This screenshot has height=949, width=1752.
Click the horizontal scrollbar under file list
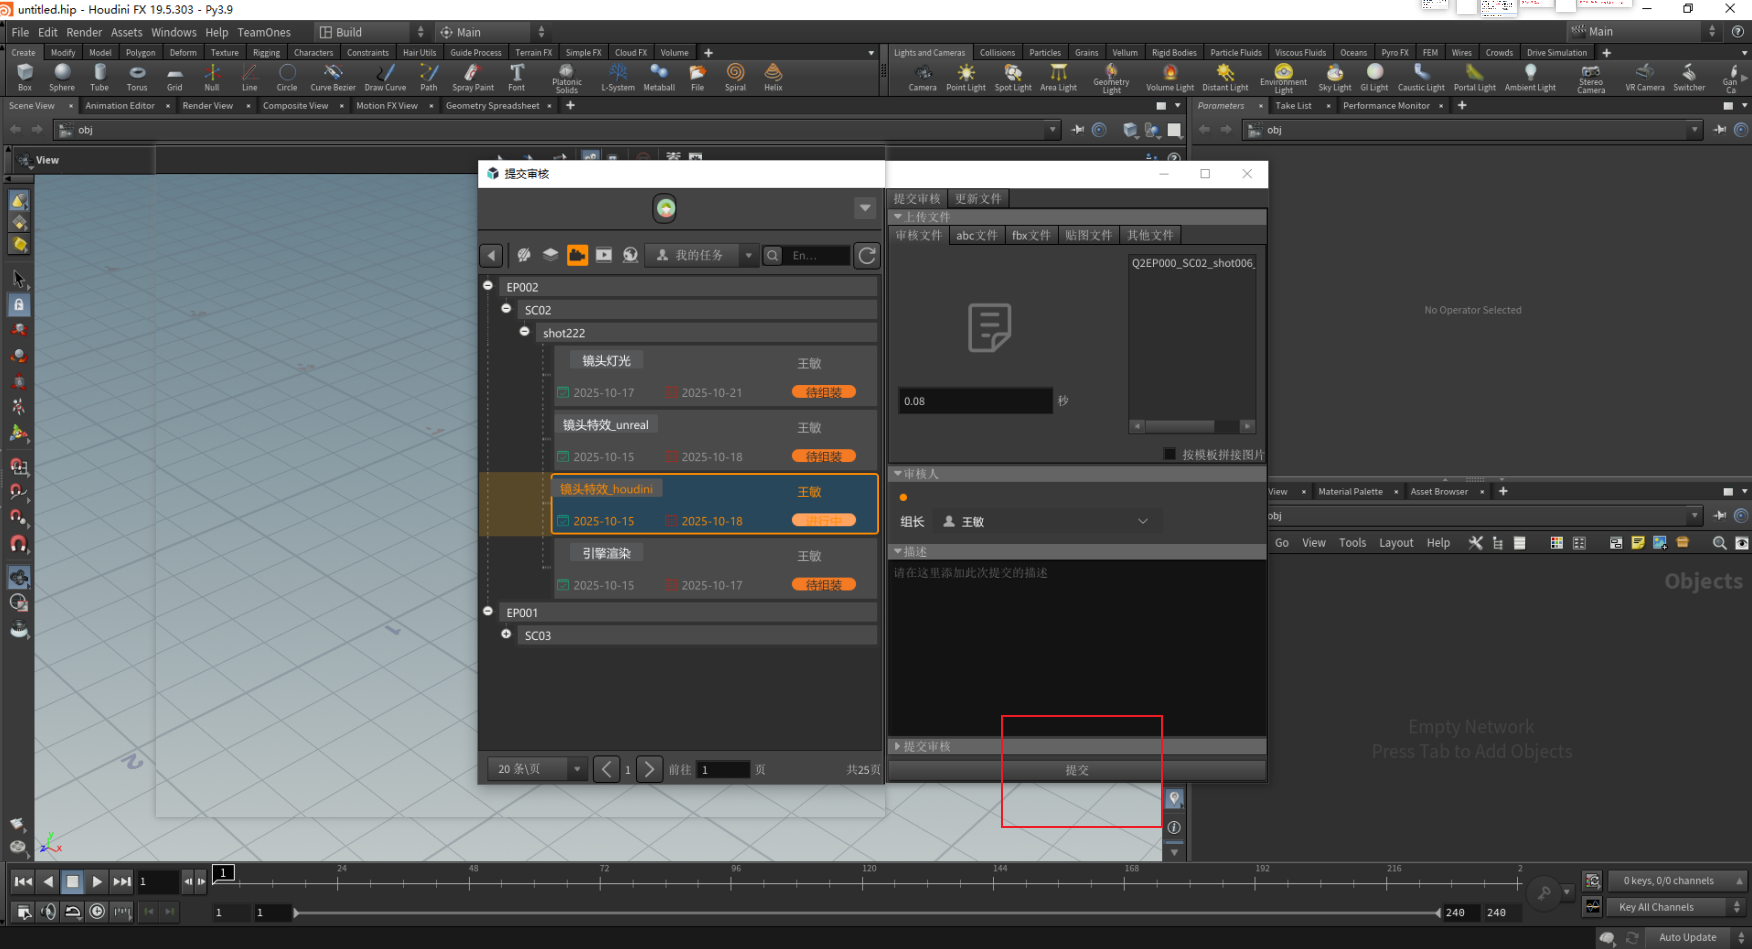[x=1180, y=426]
